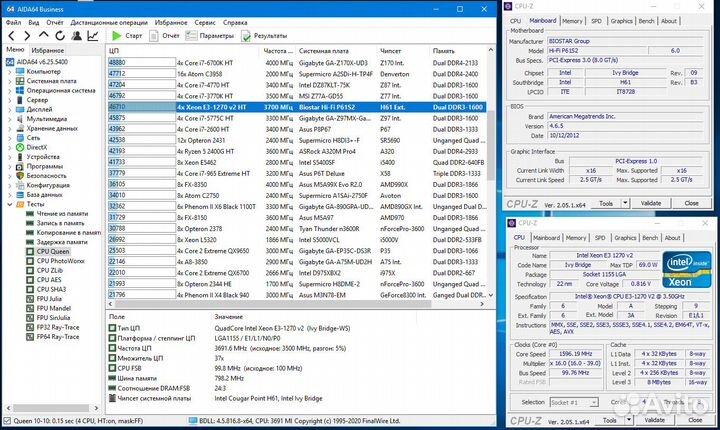The width and height of the screenshot is (720, 430).
Task: Click Validate in the lower CPU-Z window
Action: [654, 420]
